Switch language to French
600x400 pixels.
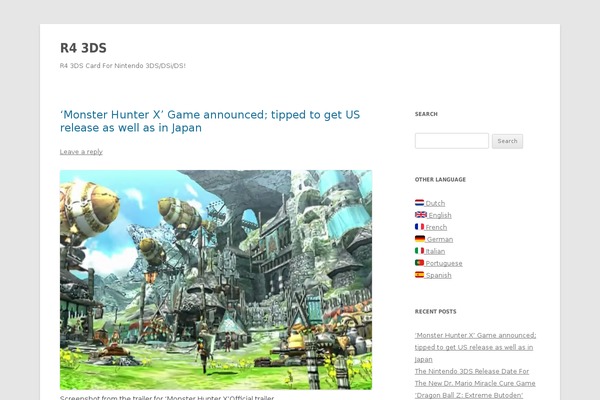pos(436,227)
